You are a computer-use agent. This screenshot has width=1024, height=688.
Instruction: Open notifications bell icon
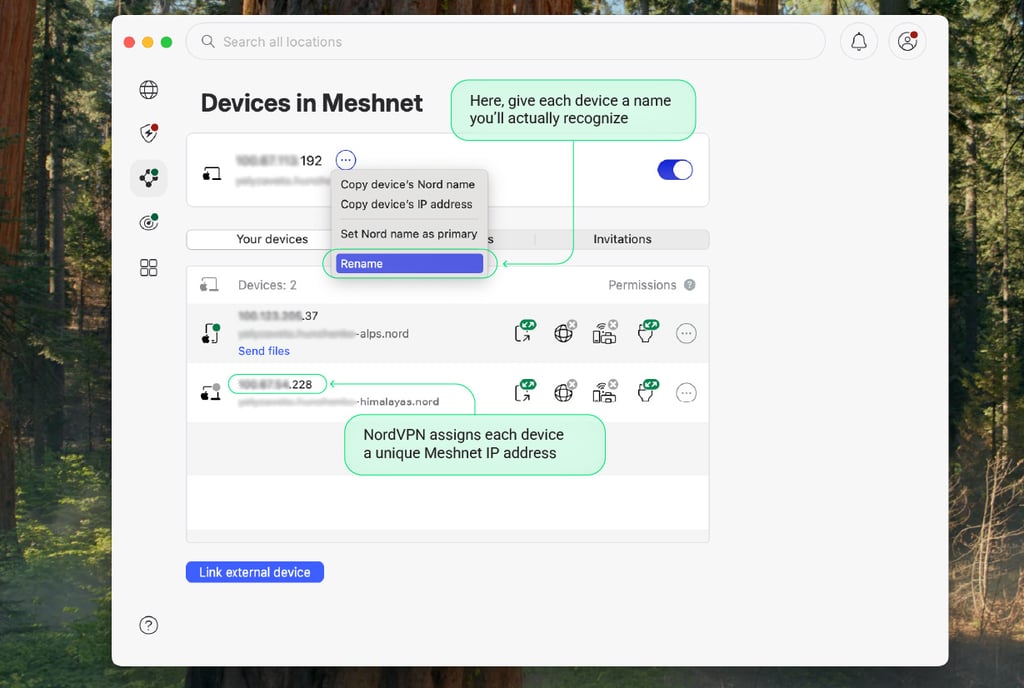point(859,42)
